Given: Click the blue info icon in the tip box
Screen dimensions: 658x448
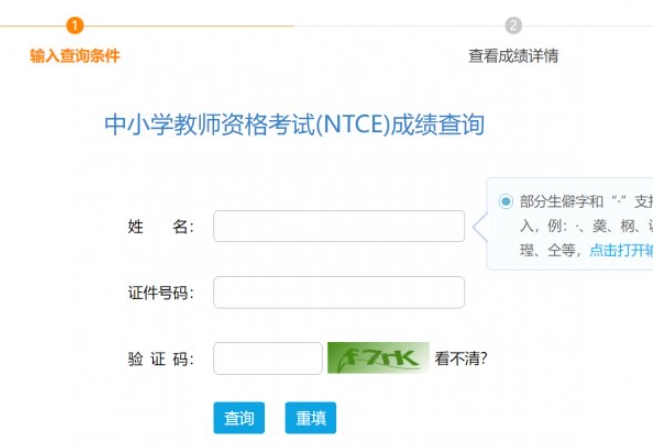Looking at the screenshot, I should pyautogui.click(x=506, y=201).
